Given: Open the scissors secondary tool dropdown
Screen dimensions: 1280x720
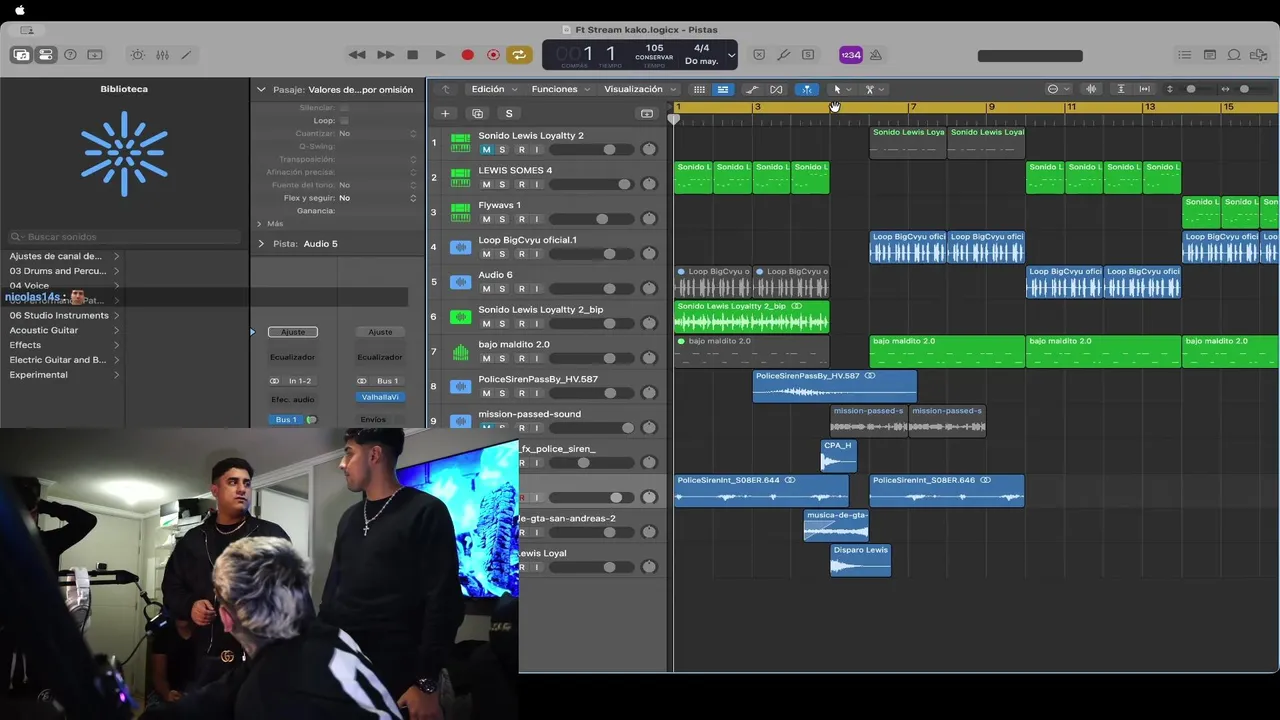Looking at the screenshot, I should click(874, 89).
